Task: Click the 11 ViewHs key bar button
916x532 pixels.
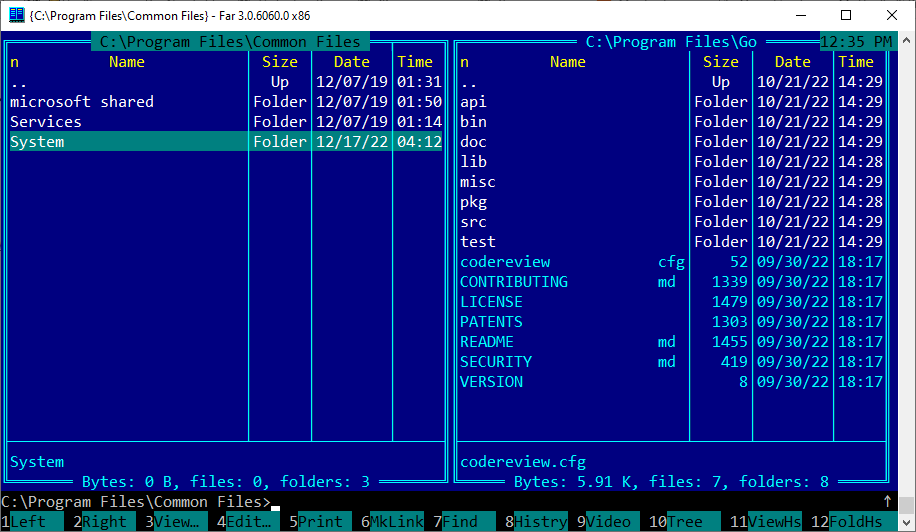Action: pyautogui.click(x=765, y=521)
